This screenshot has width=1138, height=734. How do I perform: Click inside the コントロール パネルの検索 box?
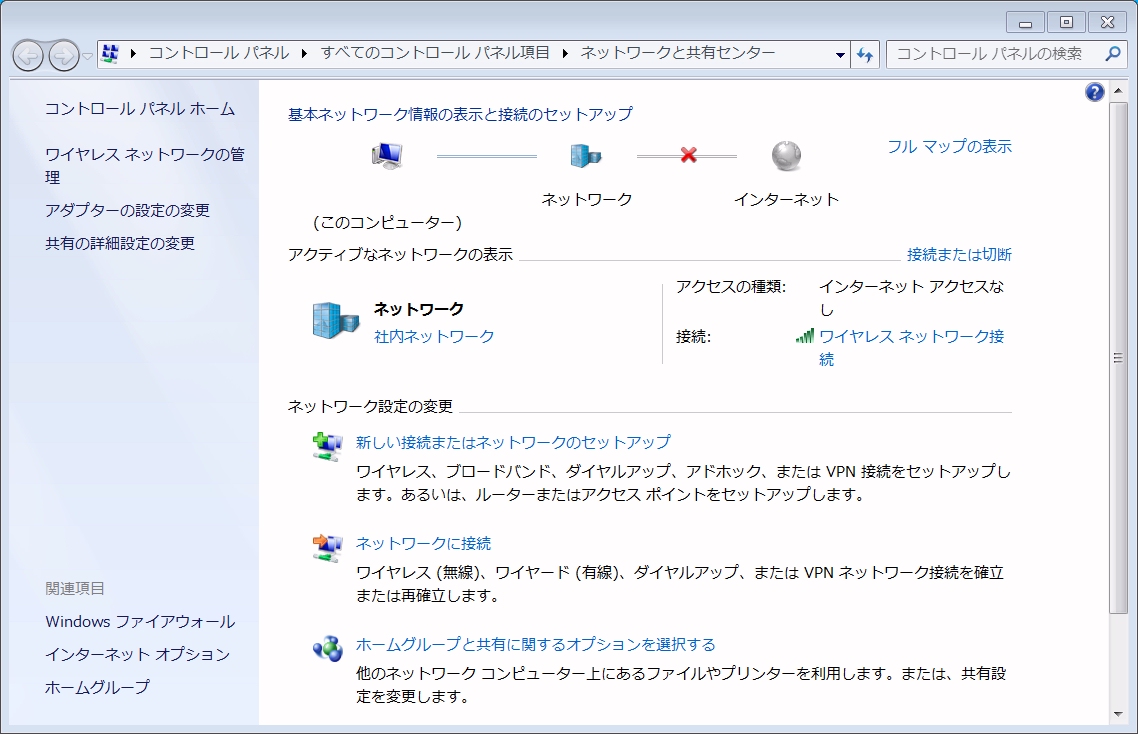click(1000, 54)
